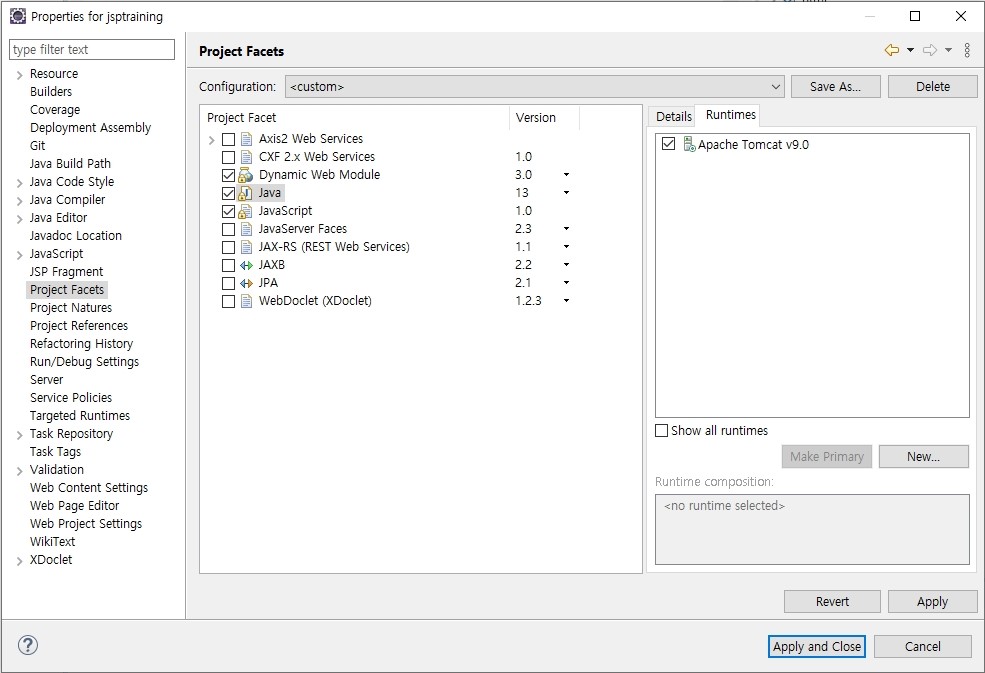Screen dimensions: 985x673
Task: Open back history dropdown arrow
Action: point(910,50)
